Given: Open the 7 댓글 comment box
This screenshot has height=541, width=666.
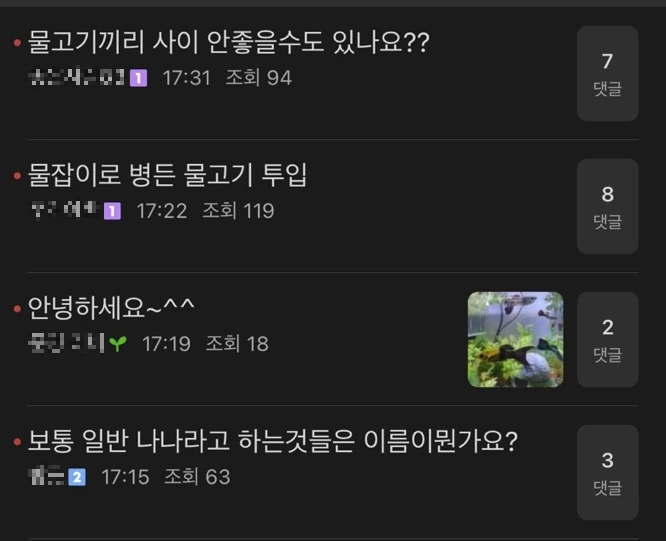Looking at the screenshot, I should pyautogui.click(x=607, y=73).
